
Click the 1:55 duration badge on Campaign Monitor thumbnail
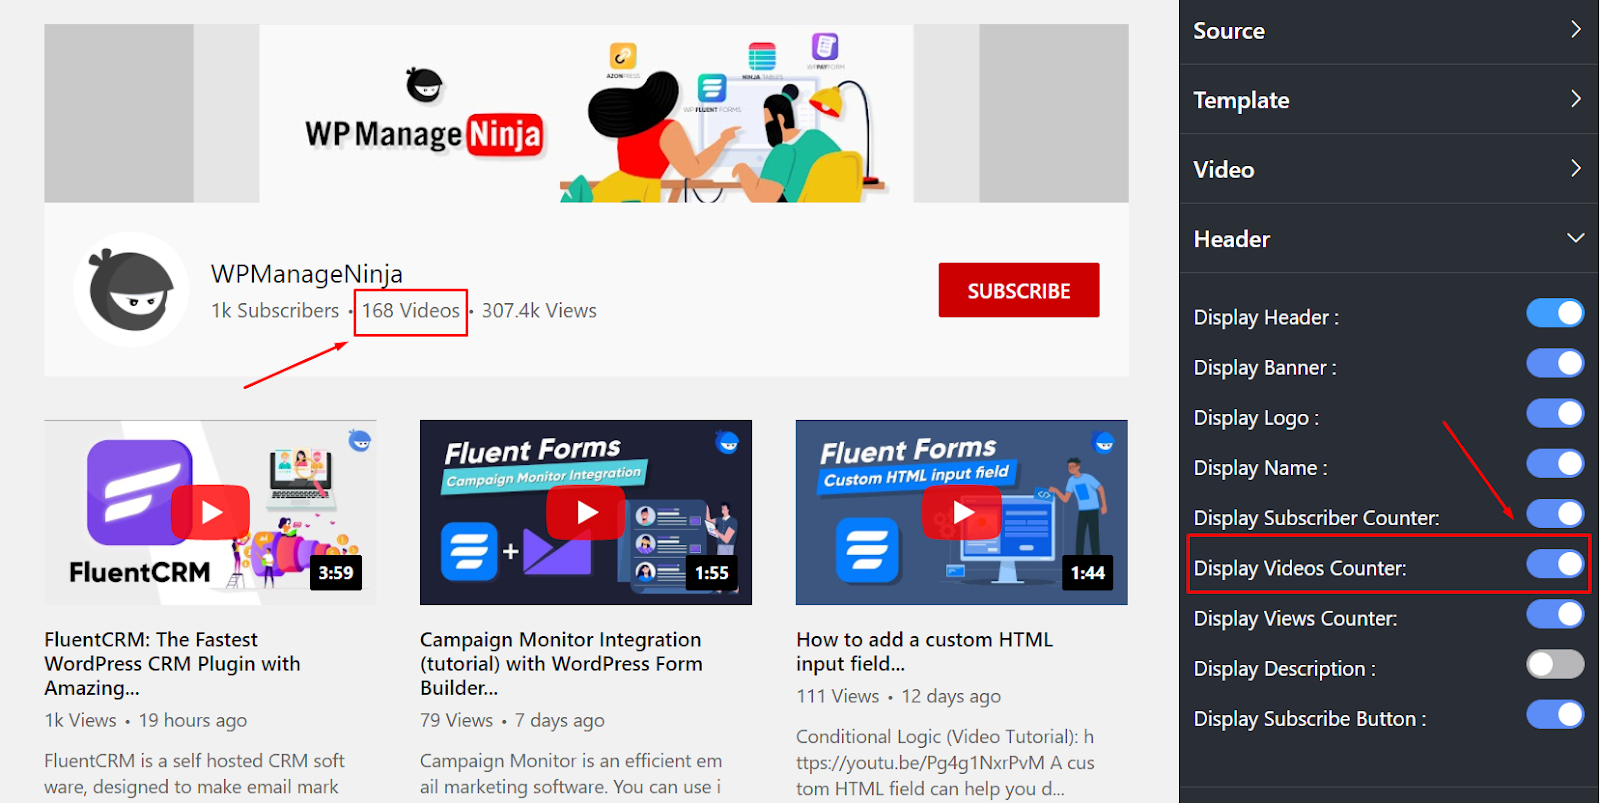[x=712, y=573]
